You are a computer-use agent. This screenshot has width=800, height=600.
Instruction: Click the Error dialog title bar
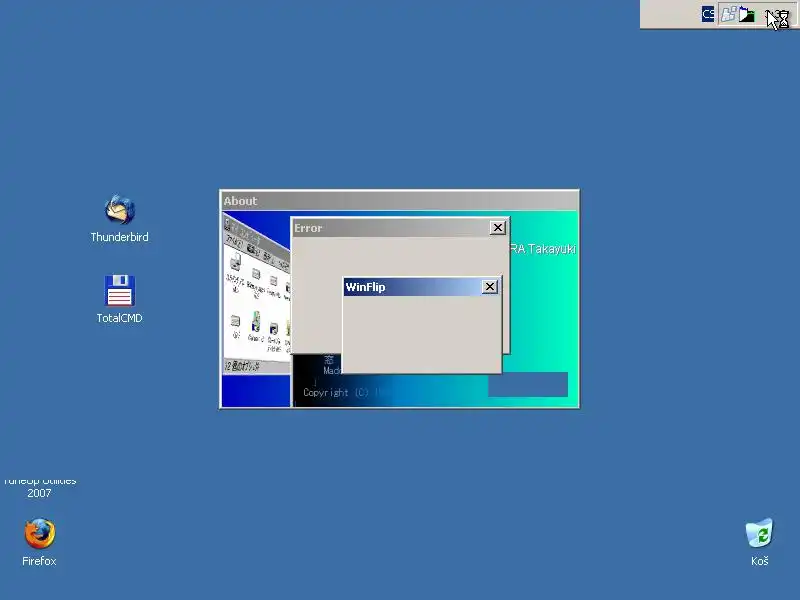coord(400,228)
